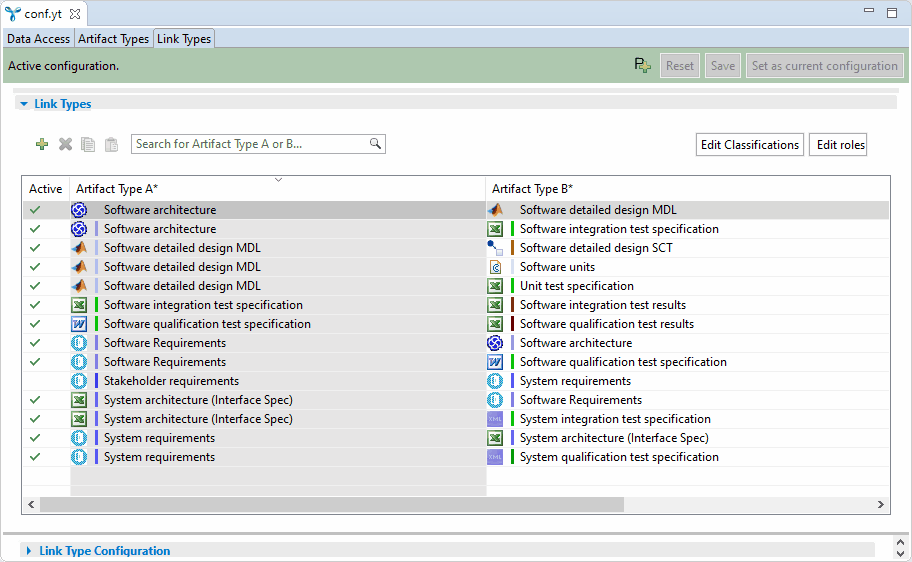Toggle Active check for first Software architecture row
Viewport: 912px width, 562px height.
pos(36,210)
